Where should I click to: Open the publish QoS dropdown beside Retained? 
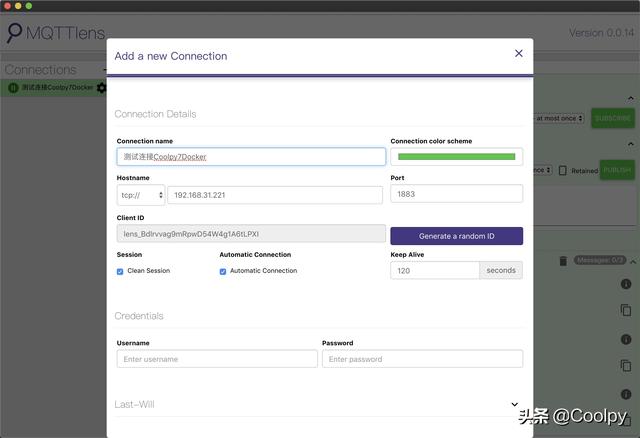point(543,170)
